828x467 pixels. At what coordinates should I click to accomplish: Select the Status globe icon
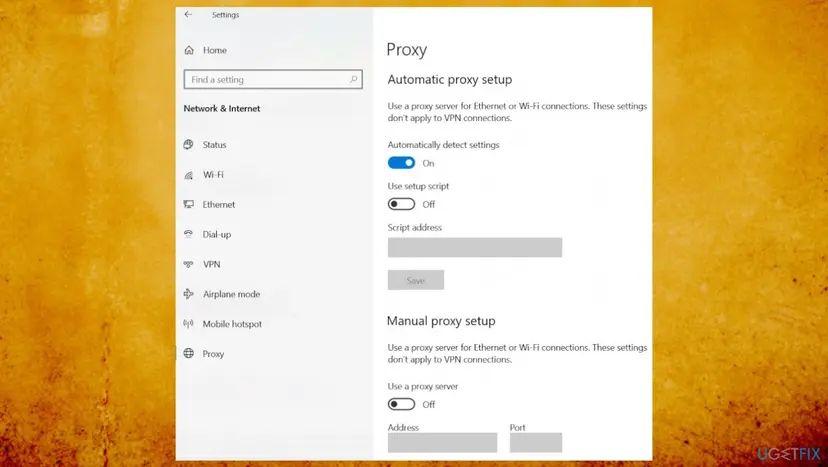[189, 144]
